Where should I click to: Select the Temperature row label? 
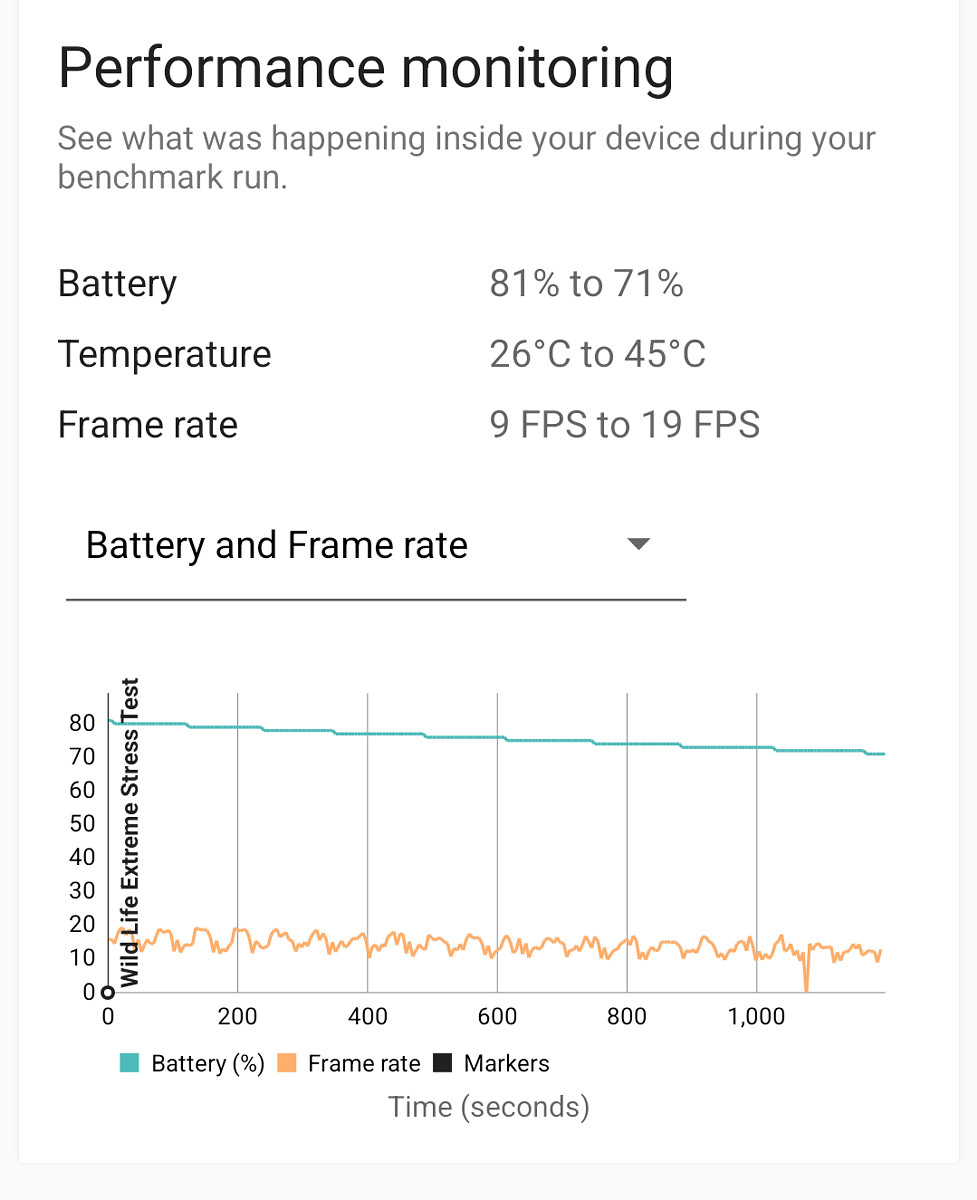tap(164, 354)
